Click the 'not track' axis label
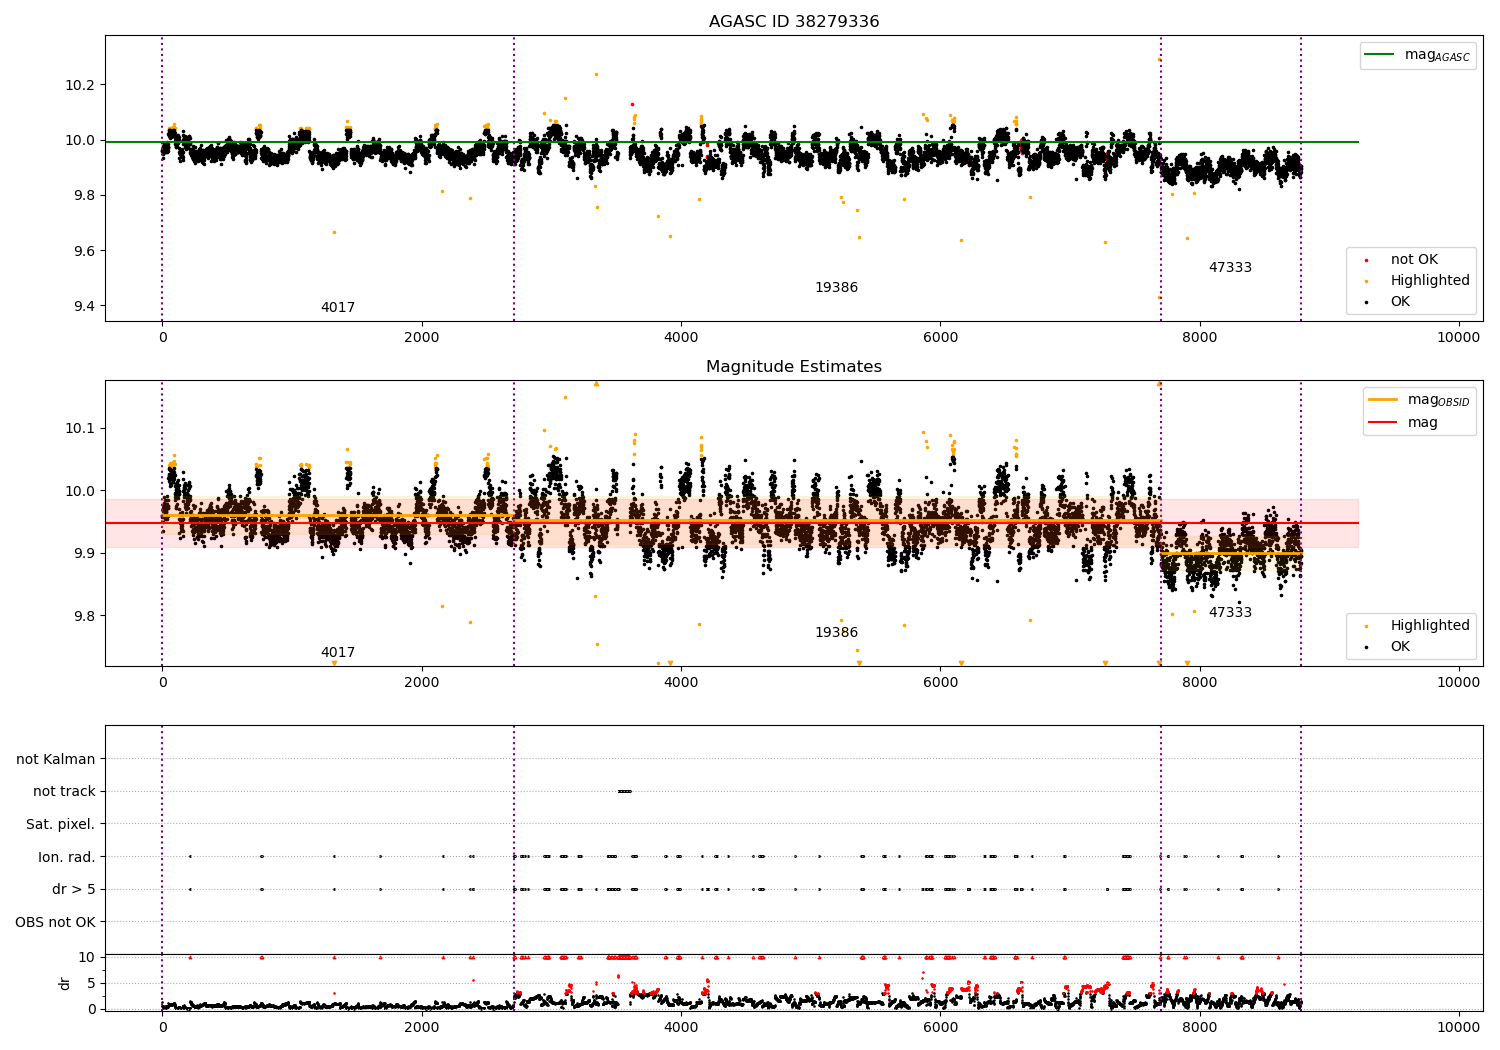Viewport: 1500px width, 1050px height. [x=64, y=791]
